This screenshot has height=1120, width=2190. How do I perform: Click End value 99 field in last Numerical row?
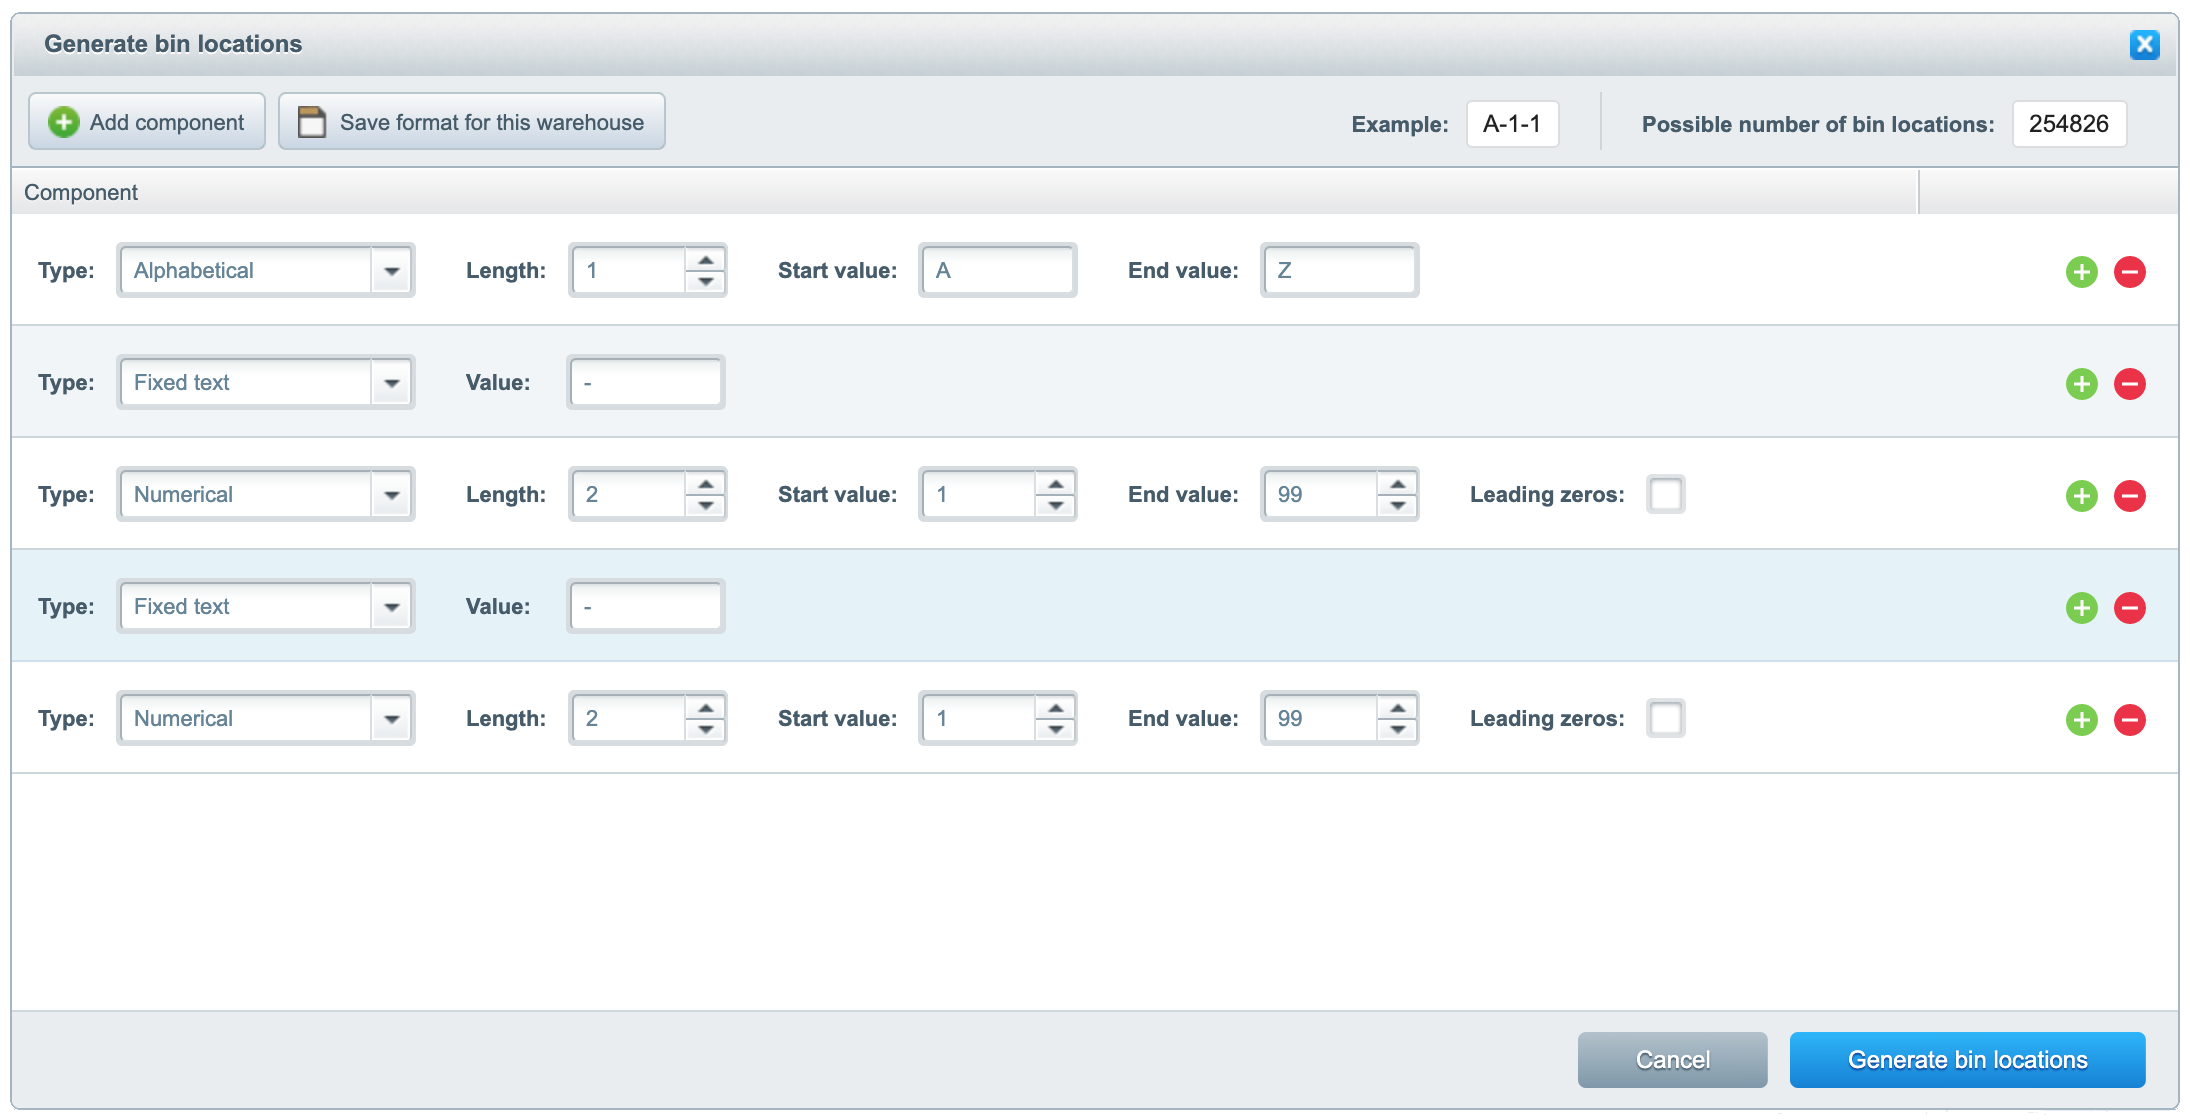(1320, 718)
